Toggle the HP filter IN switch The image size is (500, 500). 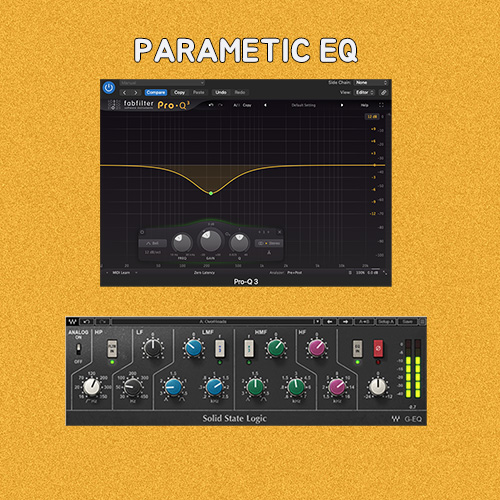(112, 348)
